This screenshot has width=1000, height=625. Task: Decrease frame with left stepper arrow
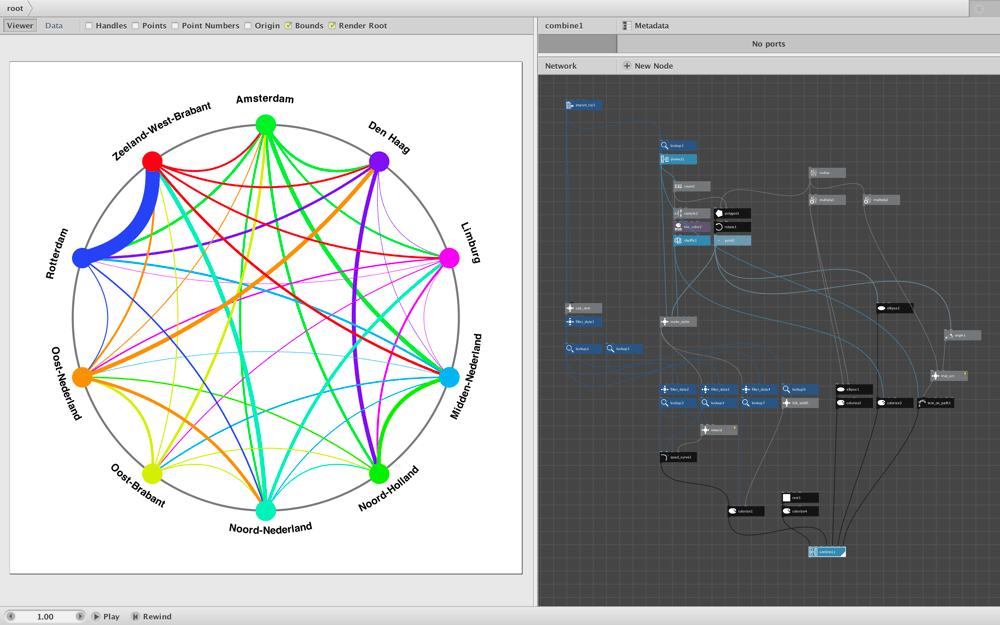coord(10,616)
